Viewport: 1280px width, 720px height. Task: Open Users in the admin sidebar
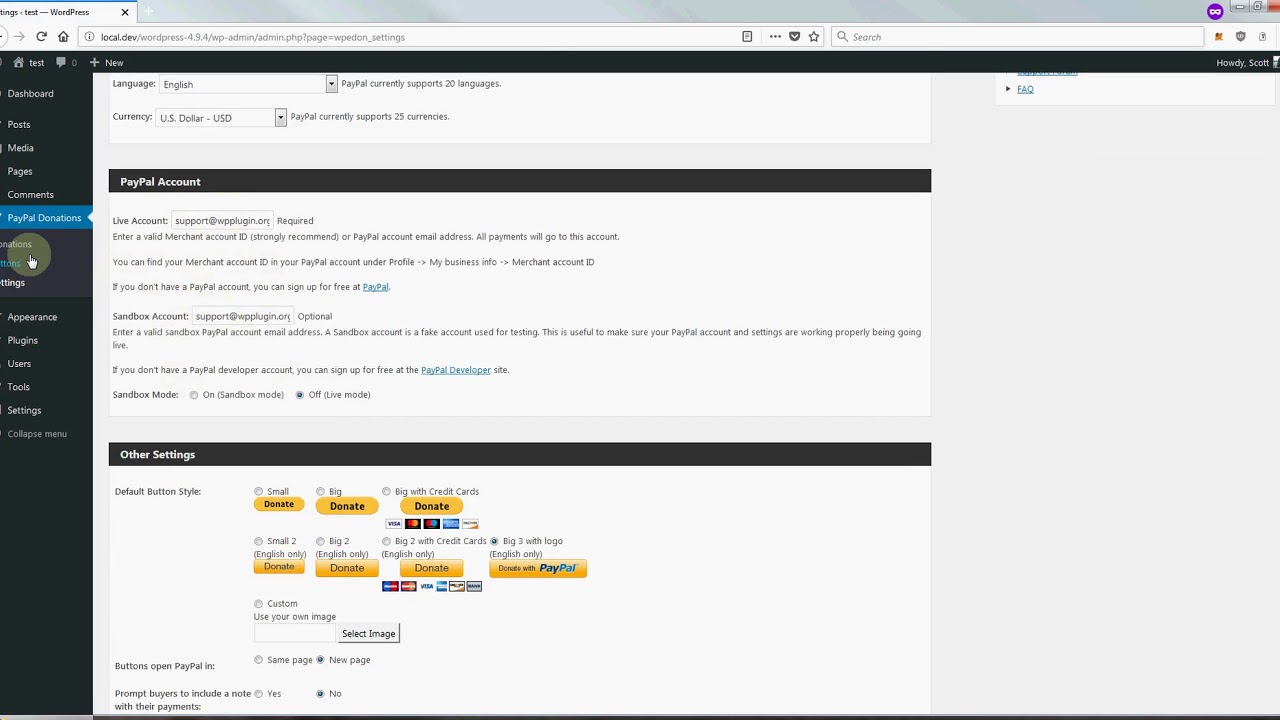[x=19, y=364]
